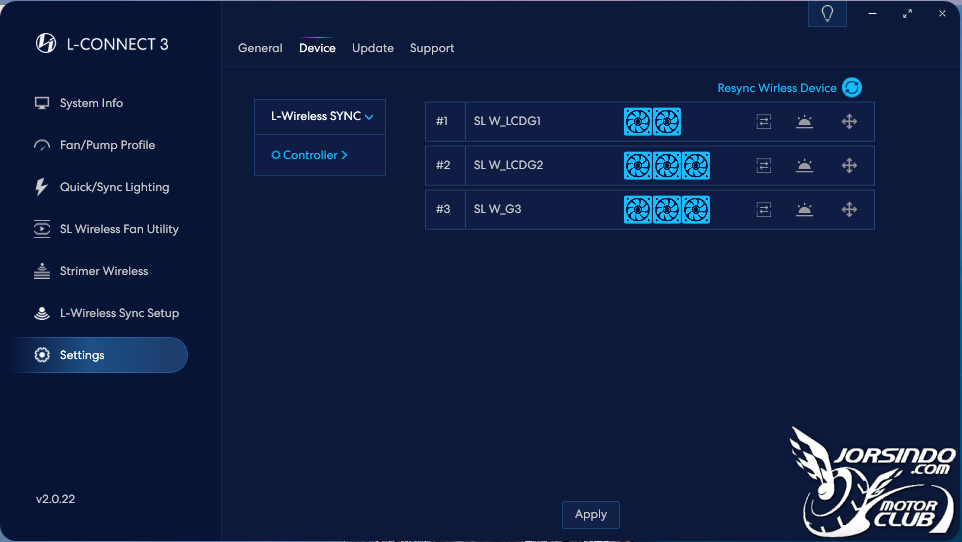
Task: Click the lighting icon on the SL W_LCDG1 row
Action: click(x=804, y=122)
